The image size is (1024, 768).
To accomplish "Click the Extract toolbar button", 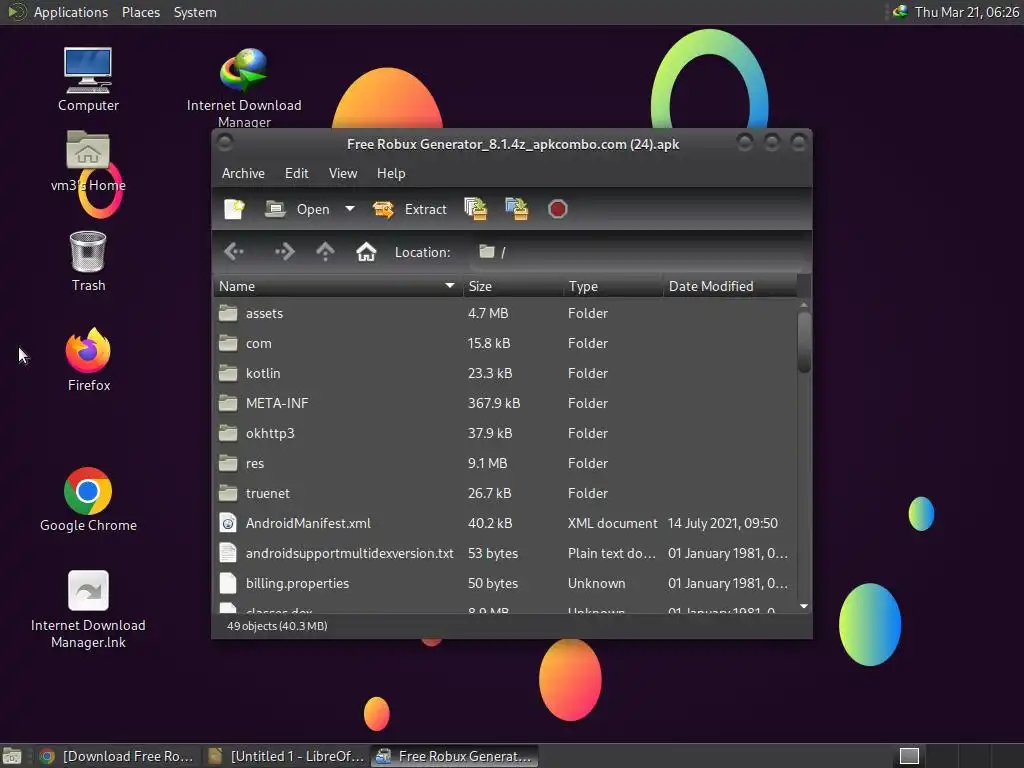I will click(x=410, y=209).
